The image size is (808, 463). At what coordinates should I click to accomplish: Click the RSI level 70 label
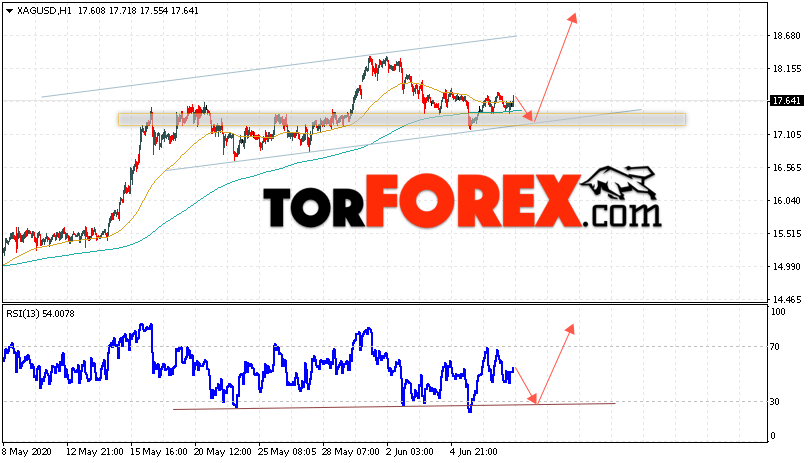tap(775, 346)
